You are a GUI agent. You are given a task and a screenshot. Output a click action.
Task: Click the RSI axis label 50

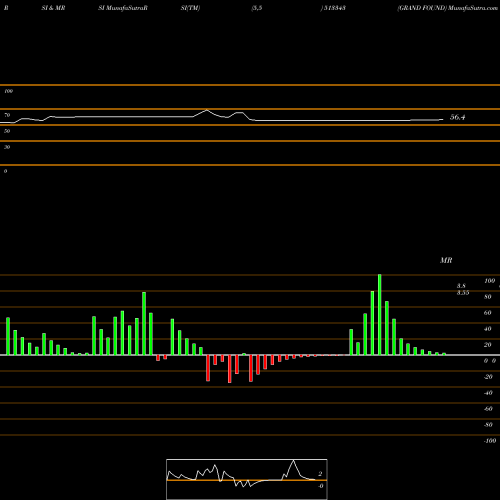[x=7, y=131]
